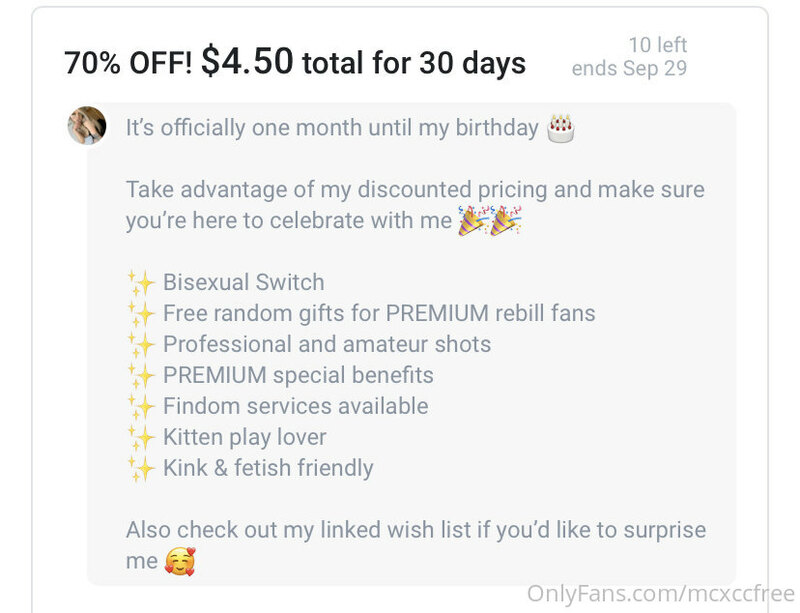
Task: Select the 70% OFF $4.50 offer heading
Action: click(295, 62)
